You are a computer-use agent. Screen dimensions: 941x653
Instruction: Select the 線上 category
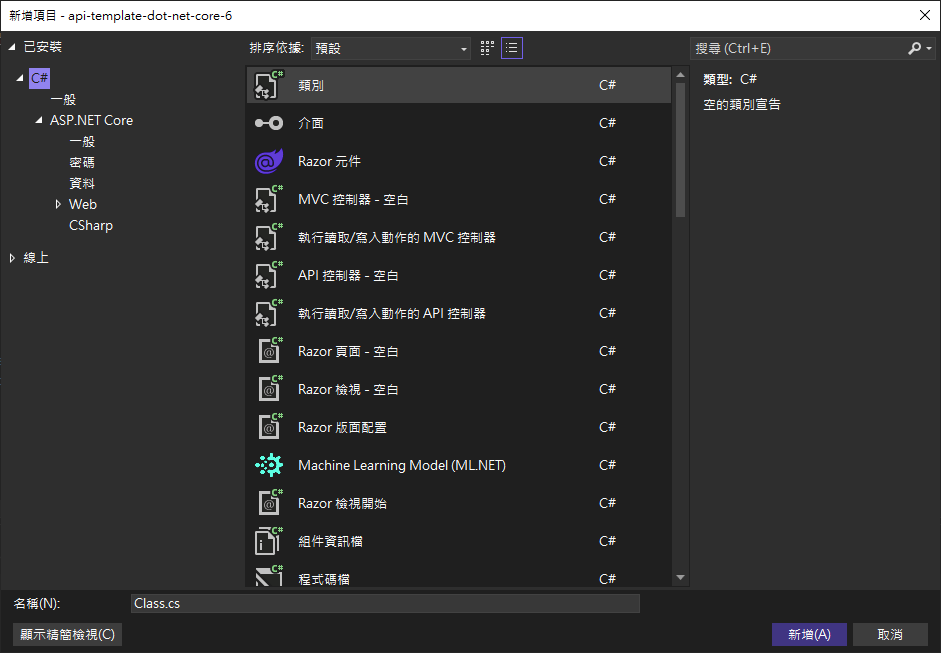(36, 257)
